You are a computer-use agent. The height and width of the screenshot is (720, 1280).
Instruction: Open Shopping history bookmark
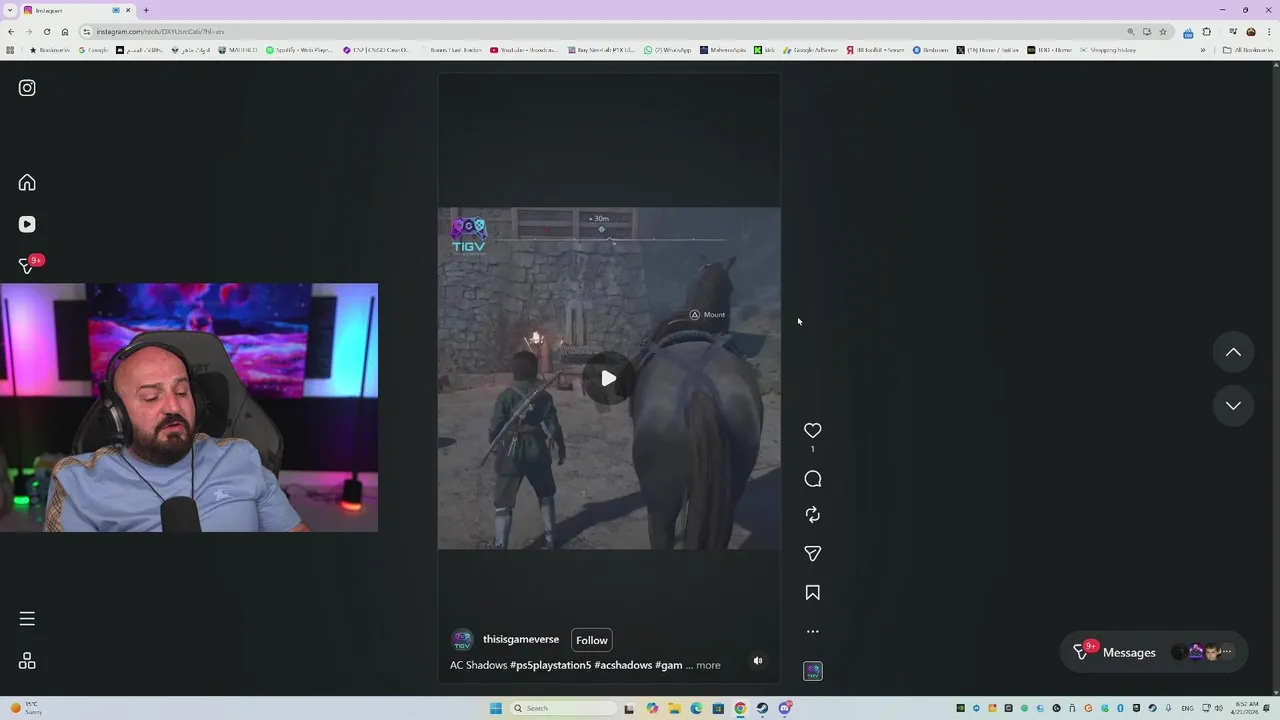[1108, 50]
